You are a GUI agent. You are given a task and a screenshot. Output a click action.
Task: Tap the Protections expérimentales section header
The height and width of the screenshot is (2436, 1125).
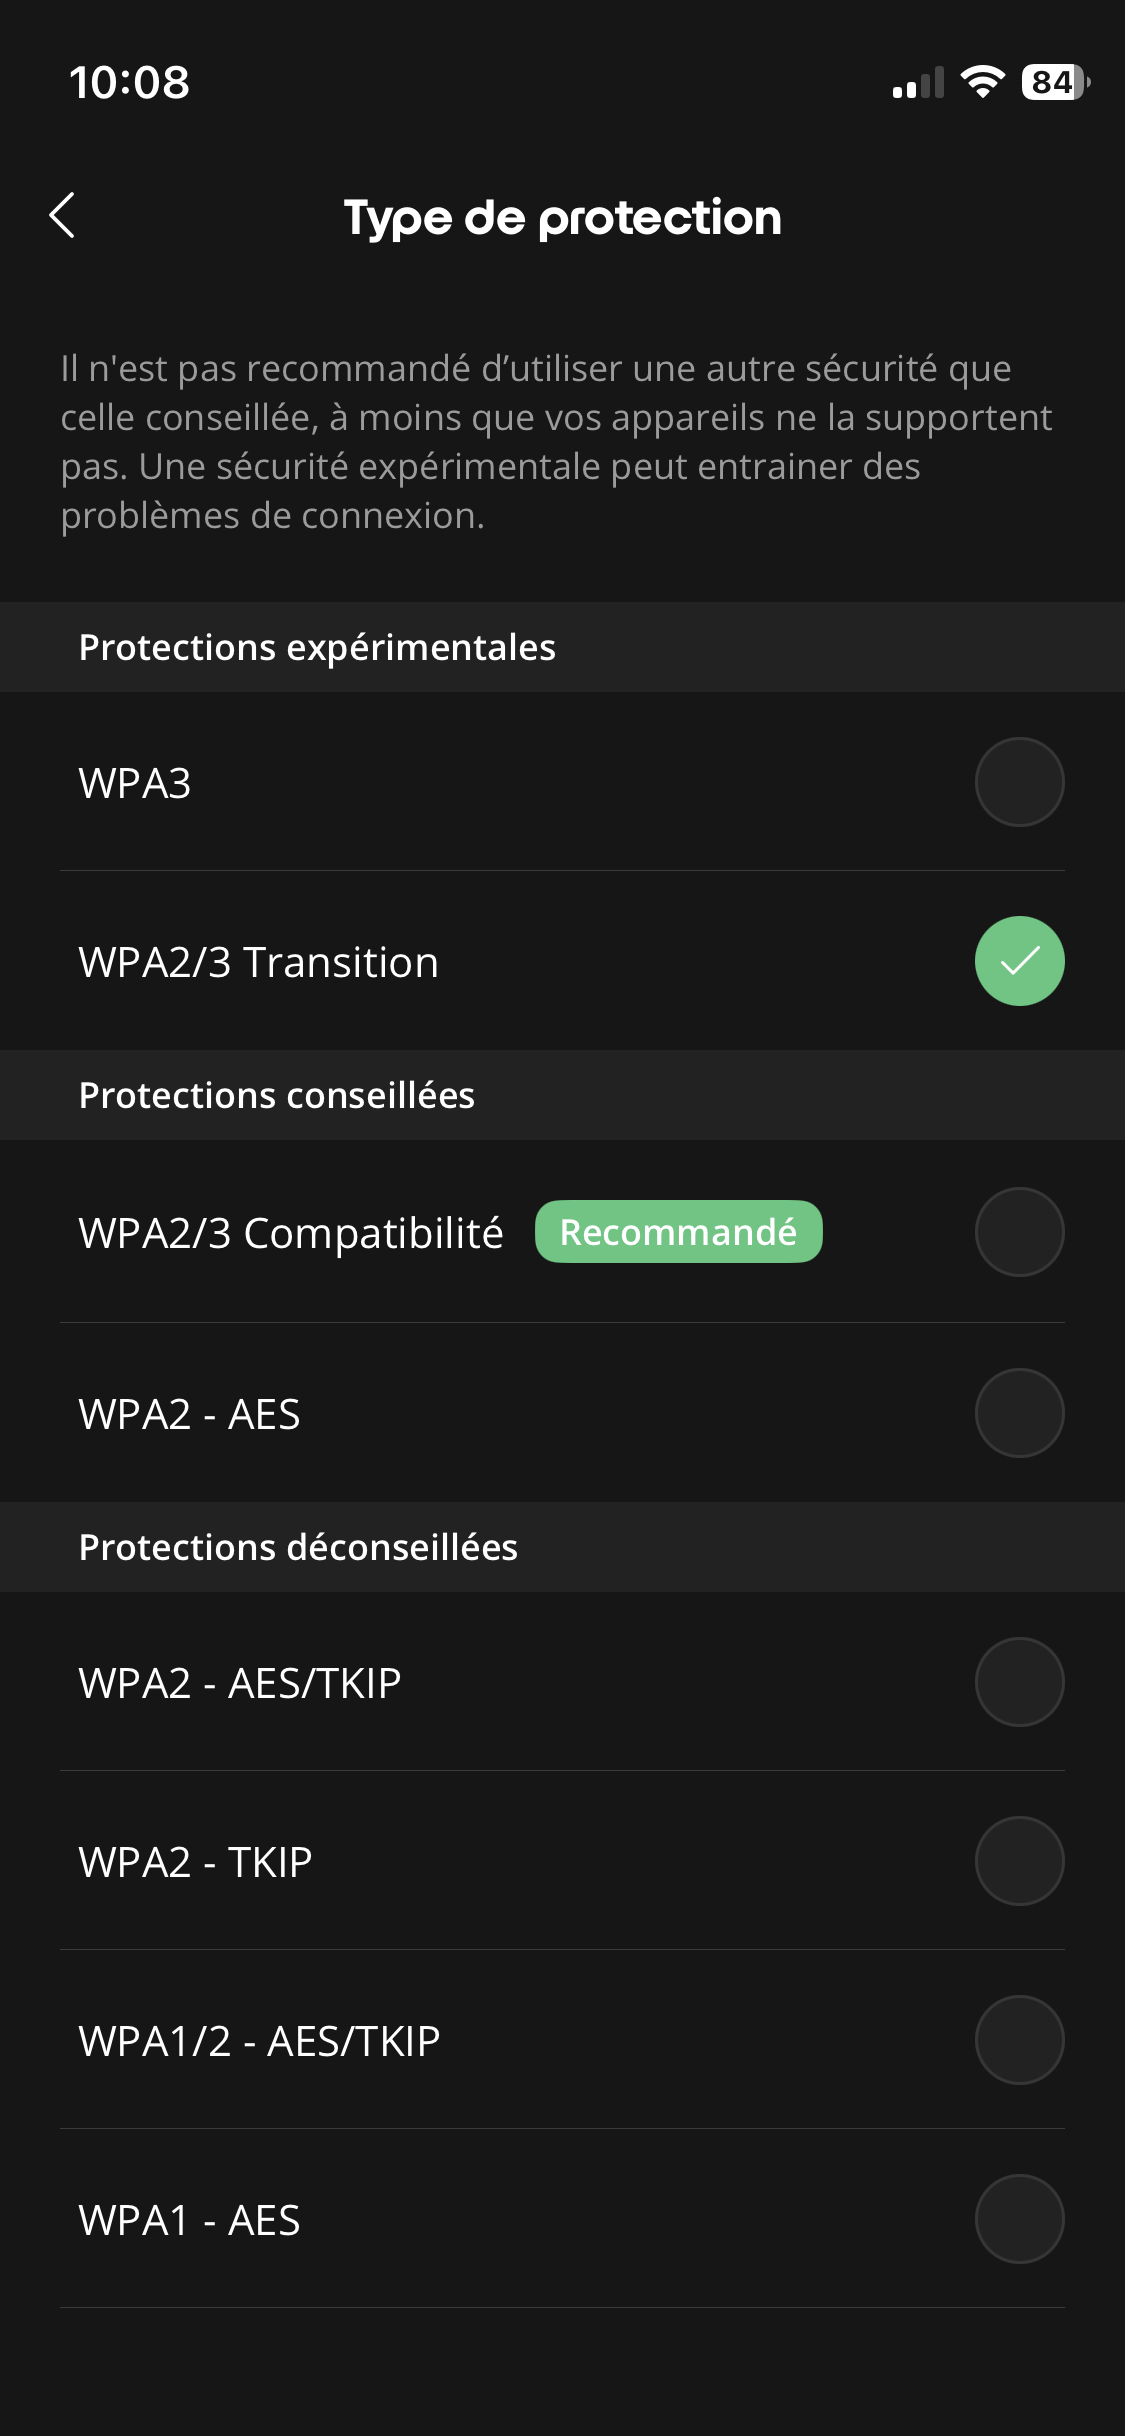(317, 648)
